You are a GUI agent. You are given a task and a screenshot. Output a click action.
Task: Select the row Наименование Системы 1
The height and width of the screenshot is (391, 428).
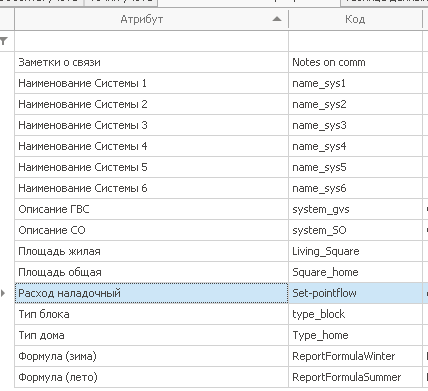coord(151,83)
